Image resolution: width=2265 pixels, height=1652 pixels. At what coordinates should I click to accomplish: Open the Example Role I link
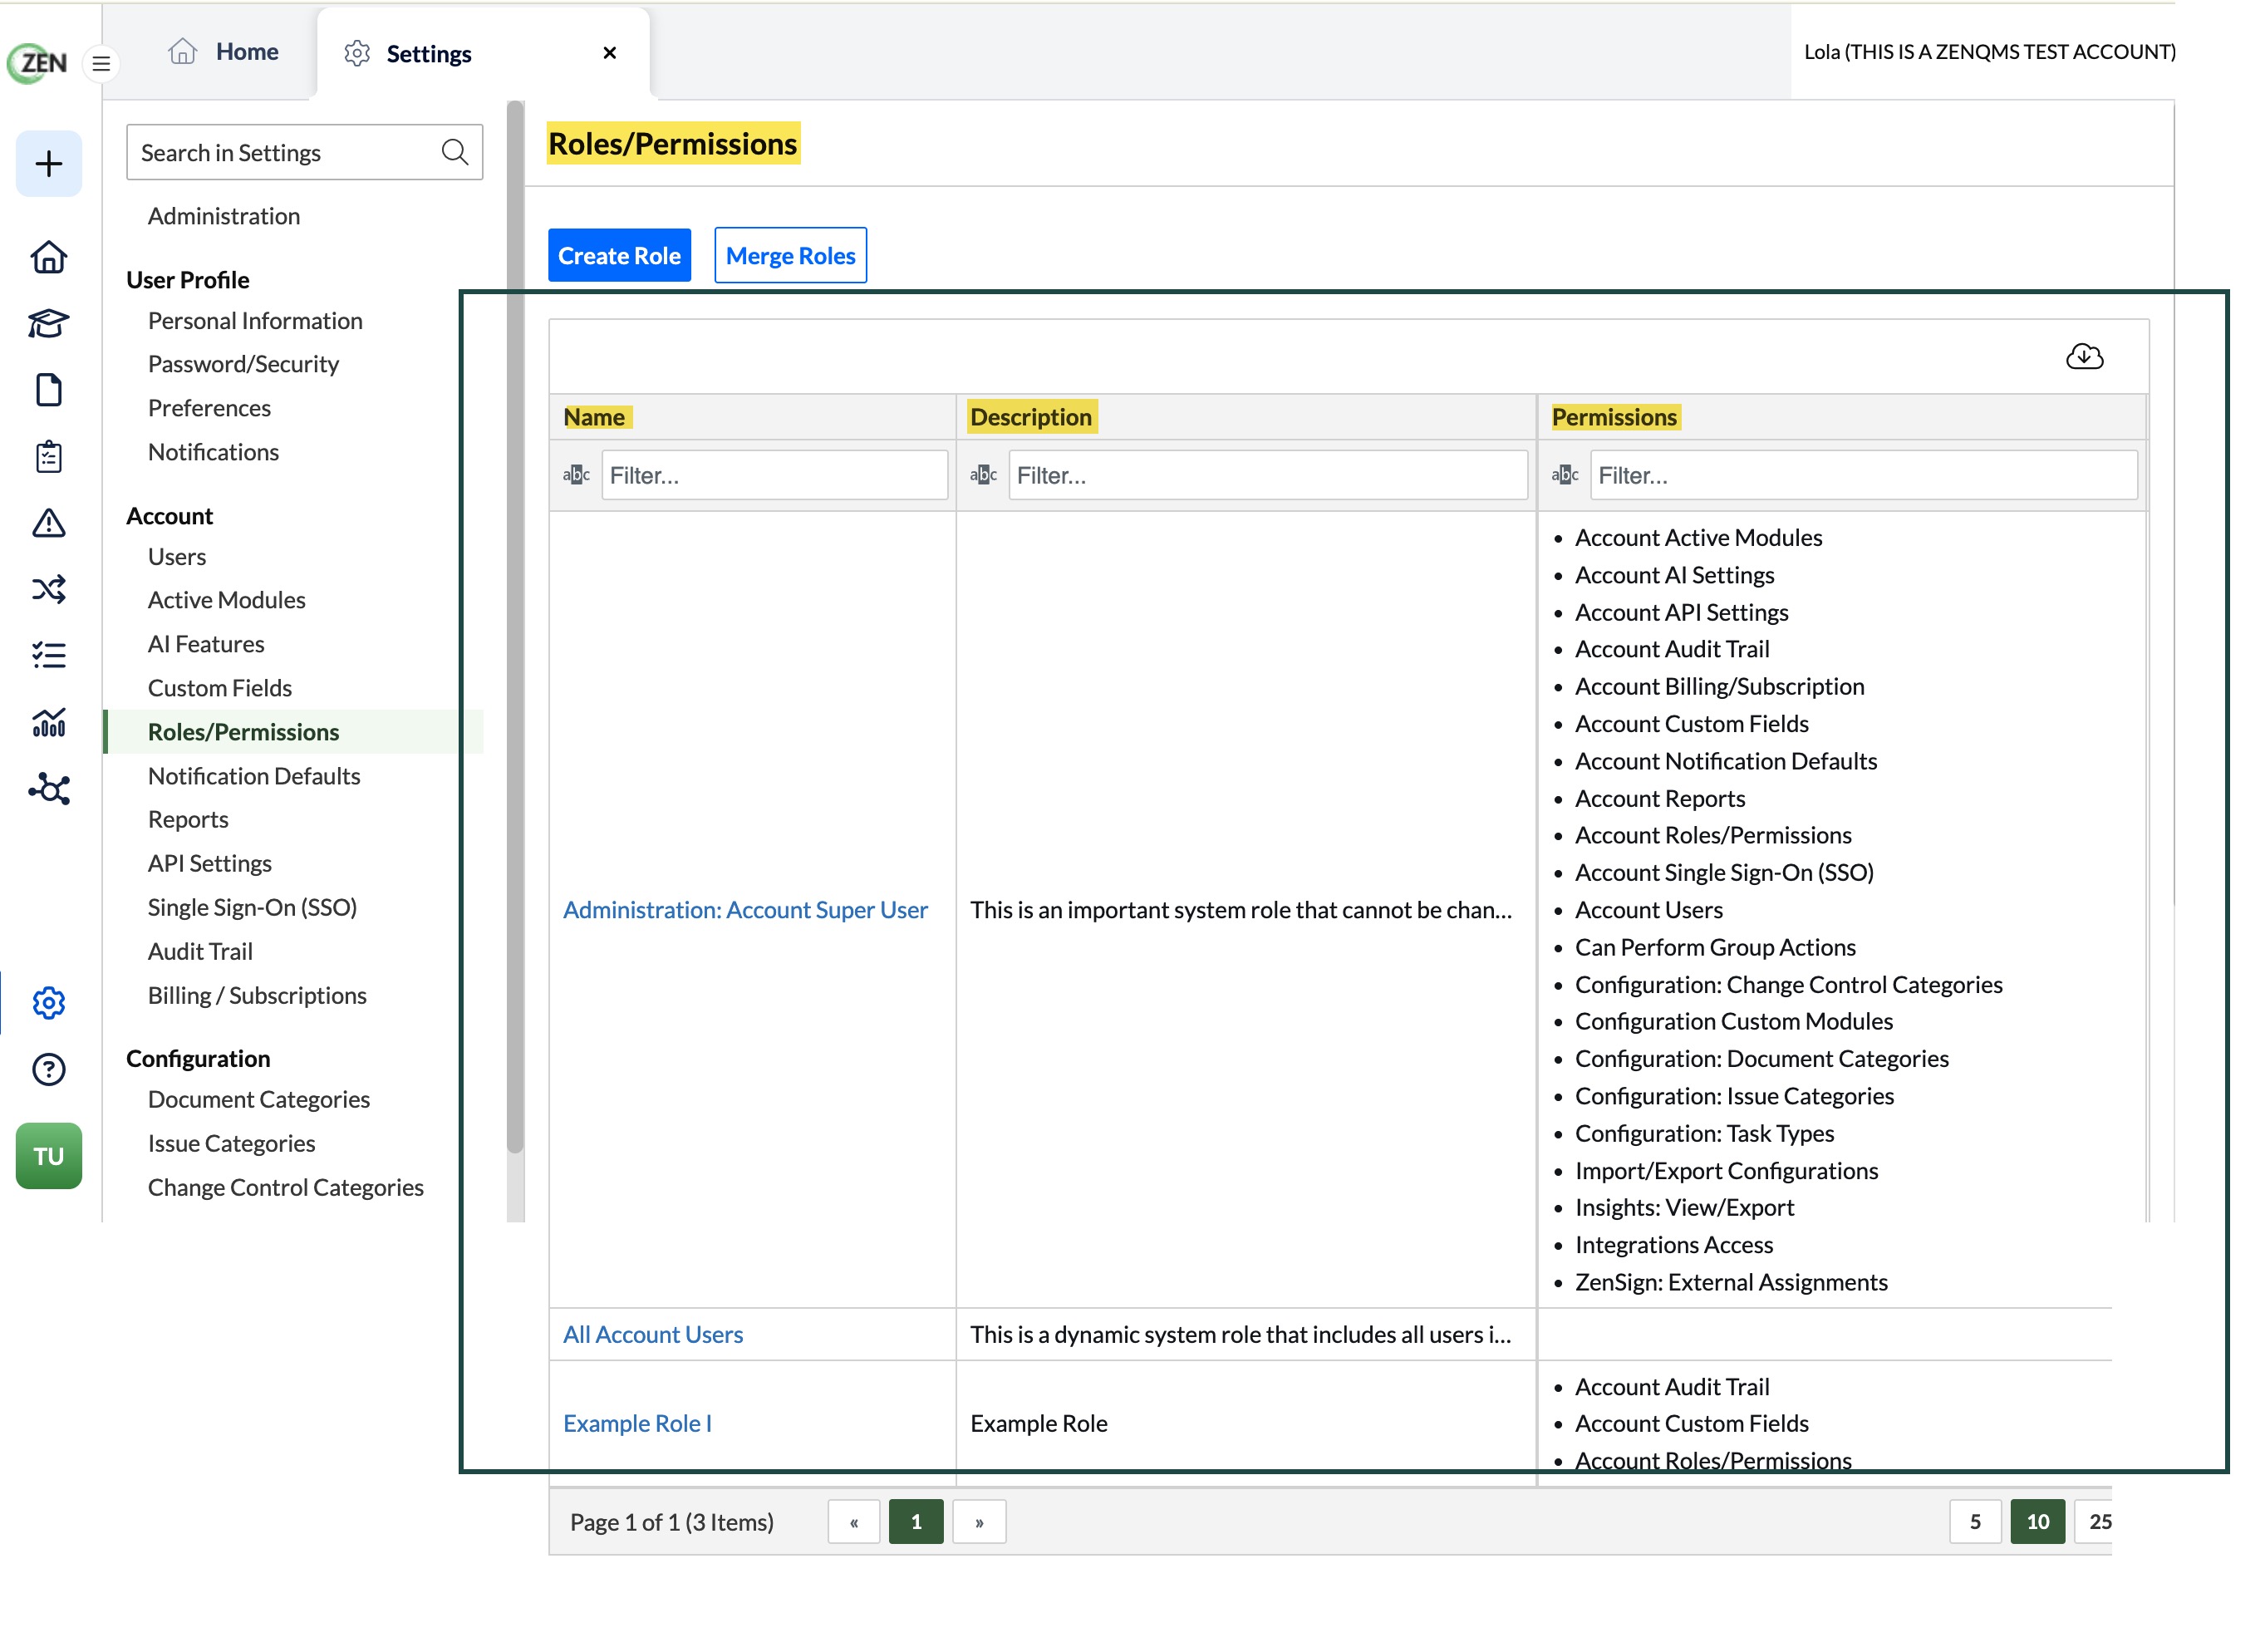(638, 1424)
